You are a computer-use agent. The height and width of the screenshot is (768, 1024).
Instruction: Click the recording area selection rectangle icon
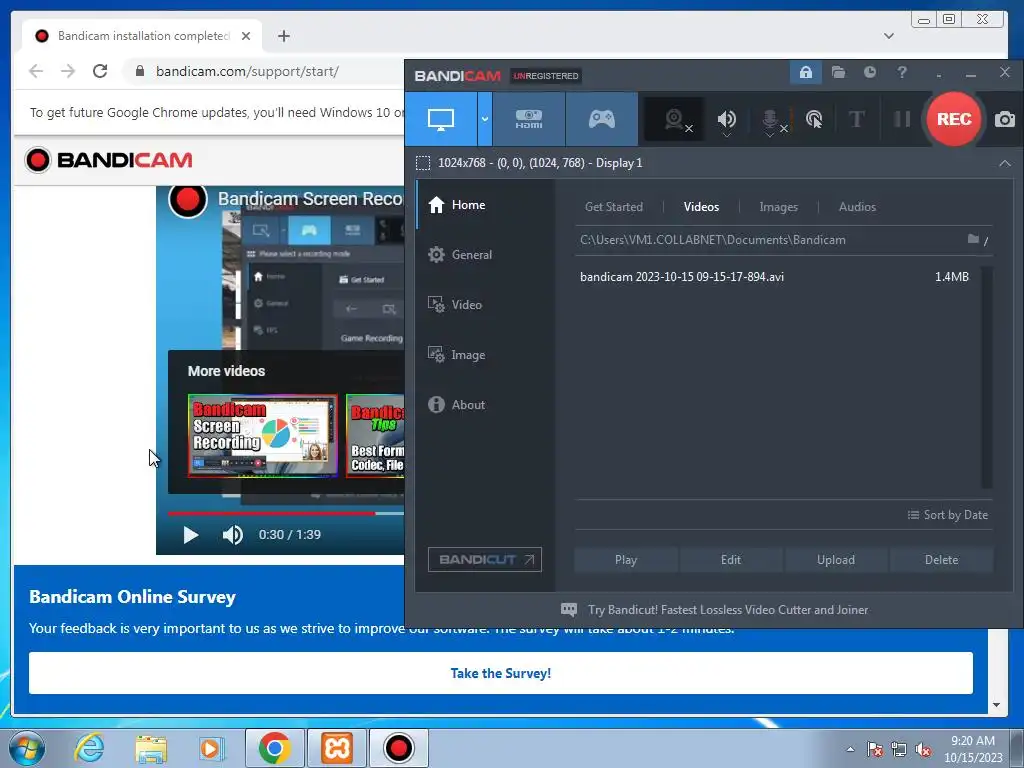423,163
